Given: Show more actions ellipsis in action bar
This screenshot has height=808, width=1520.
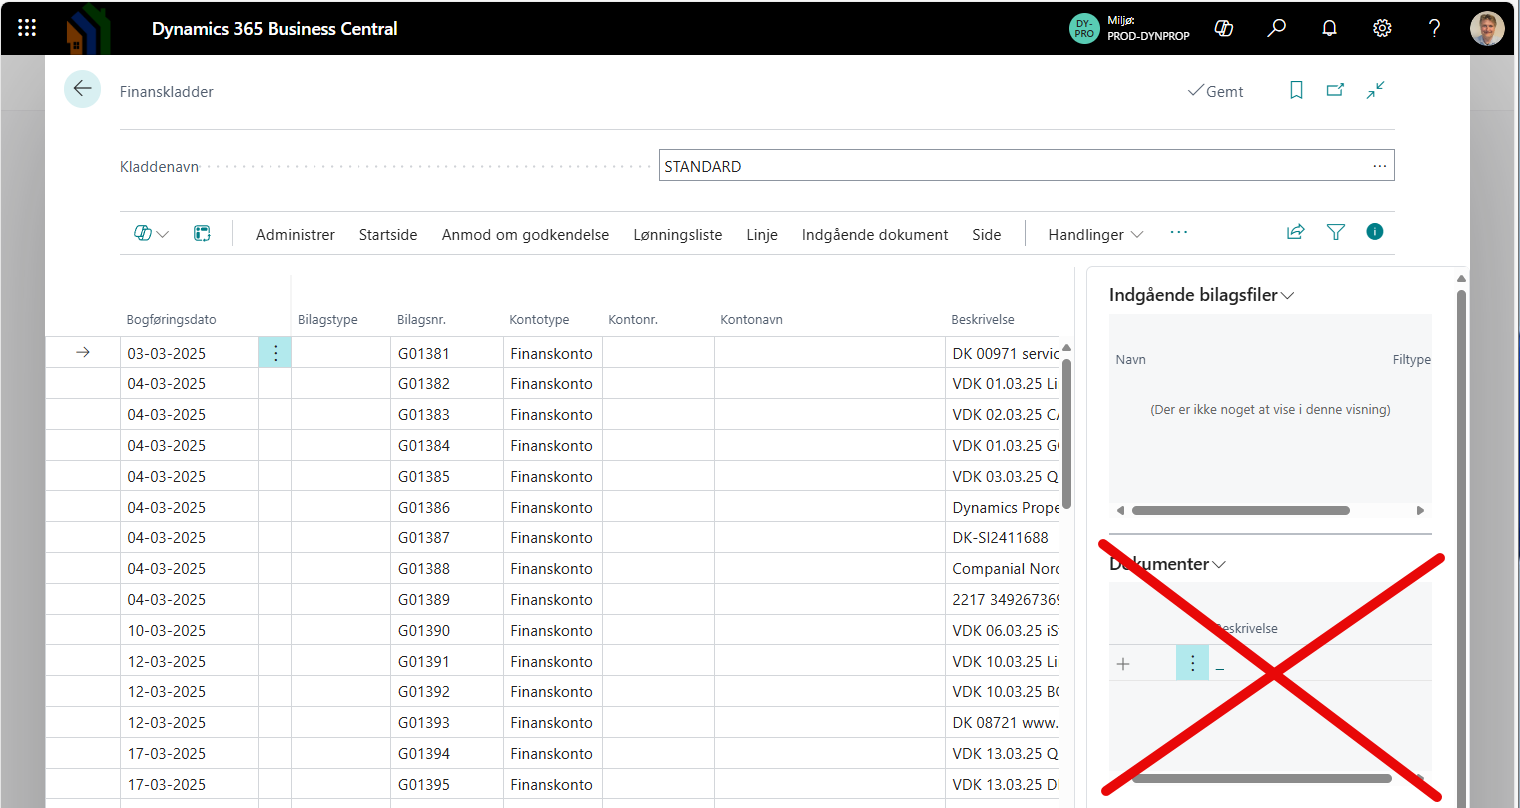Looking at the screenshot, I should click(x=1179, y=233).
